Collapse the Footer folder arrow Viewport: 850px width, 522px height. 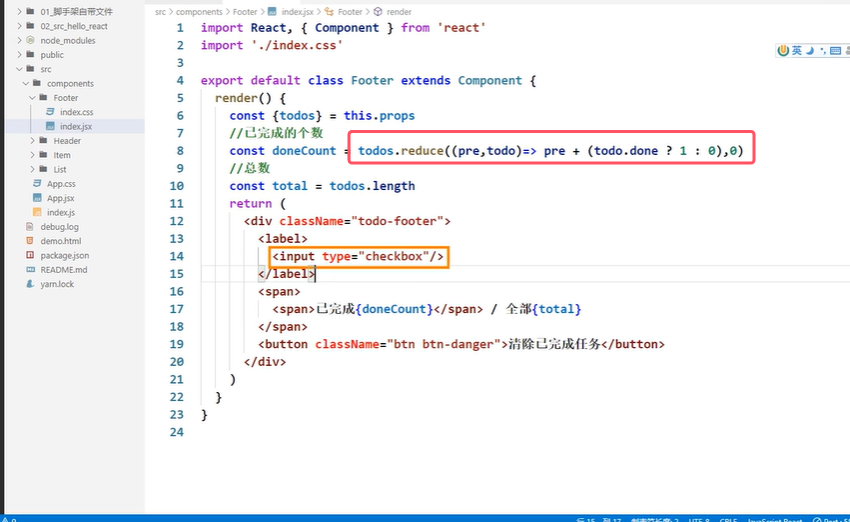pyautogui.click(x=33, y=98)
